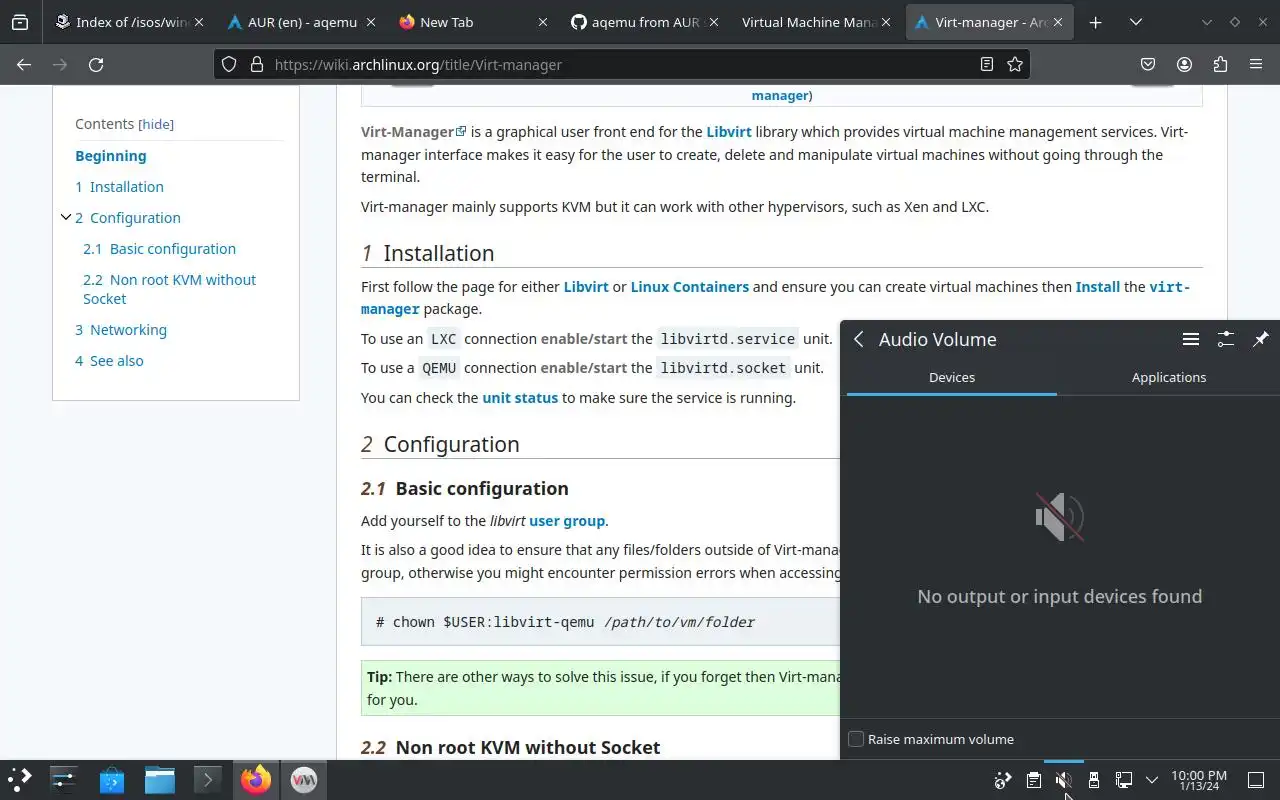Go to '2 Configuration' contents entry
This screenshot has width=1280, height=800.
[x=128, y=218]
